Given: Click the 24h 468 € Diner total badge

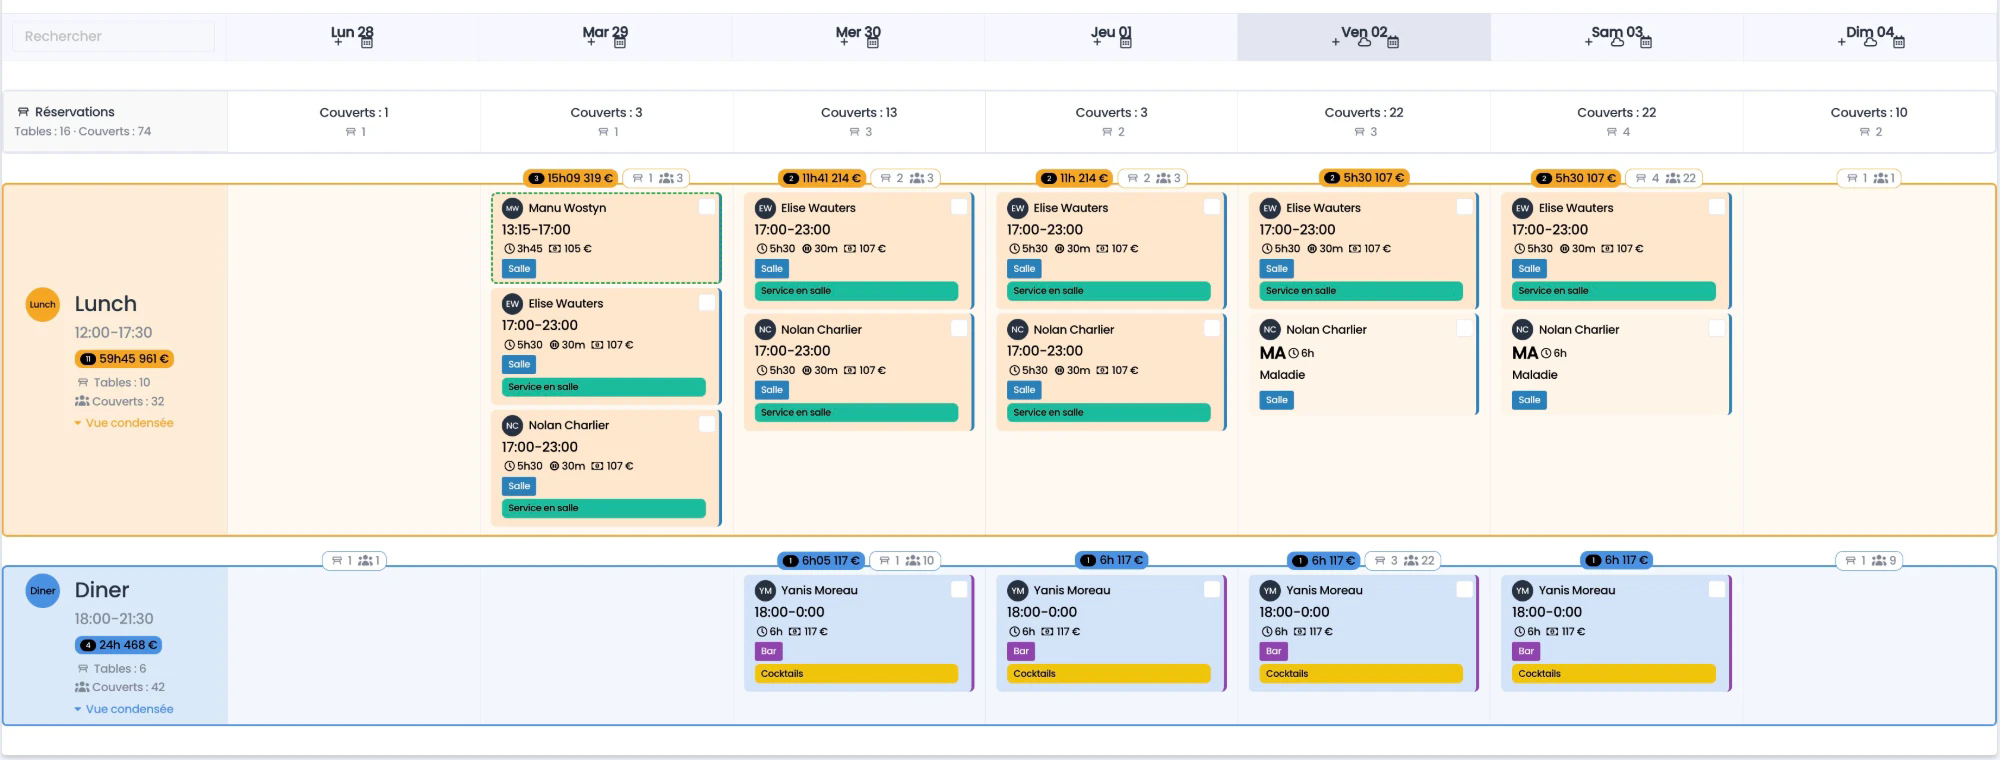Looking at the screenshot, I should click(x=118, y=645).
